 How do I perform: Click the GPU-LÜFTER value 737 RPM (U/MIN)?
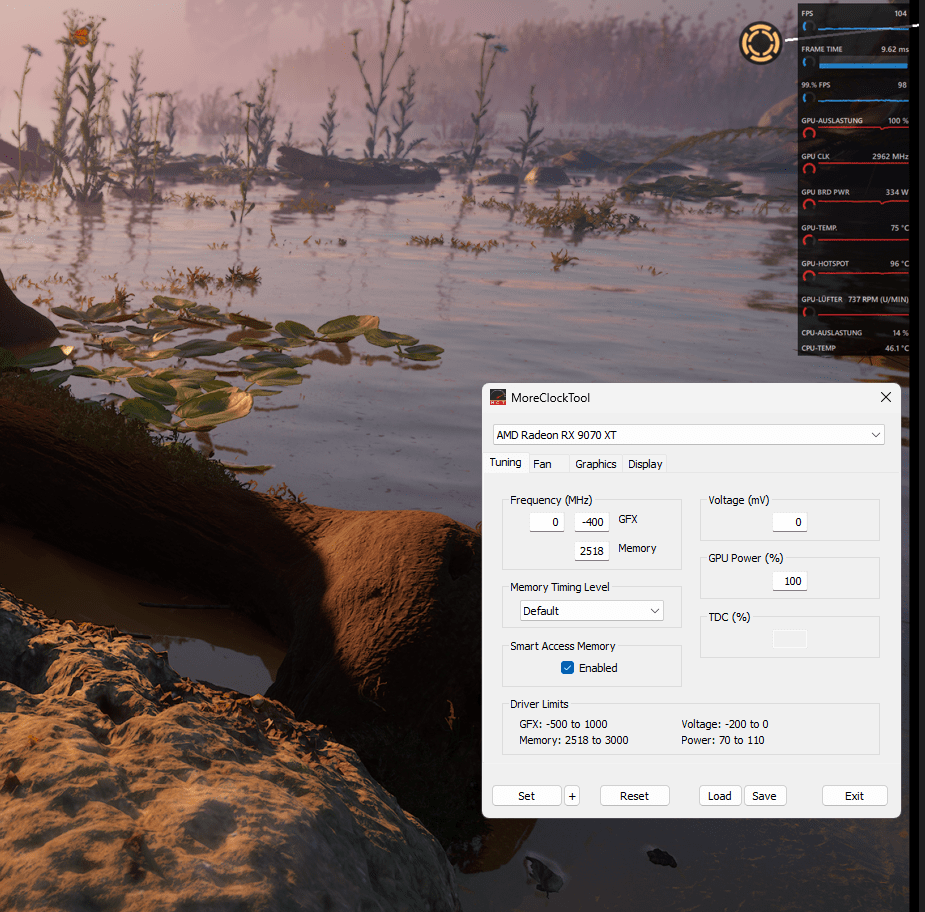[878, 299]
